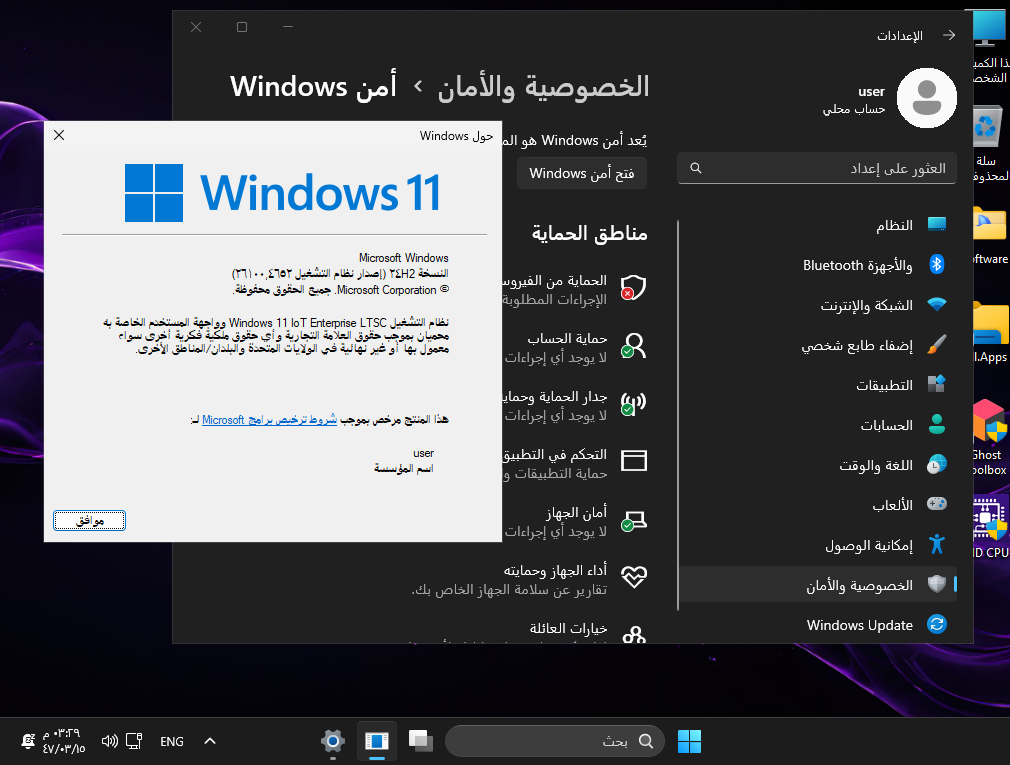This screenshot has width=1010, height=765.
Task: Maximize the Settings window
Action: pos(242,27)
